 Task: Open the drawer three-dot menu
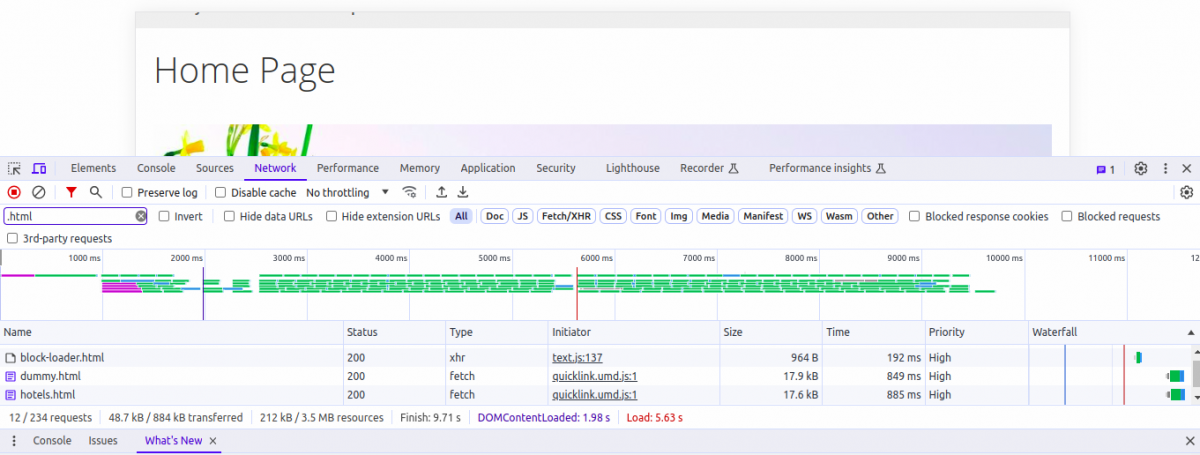click(x=14, y=441)
